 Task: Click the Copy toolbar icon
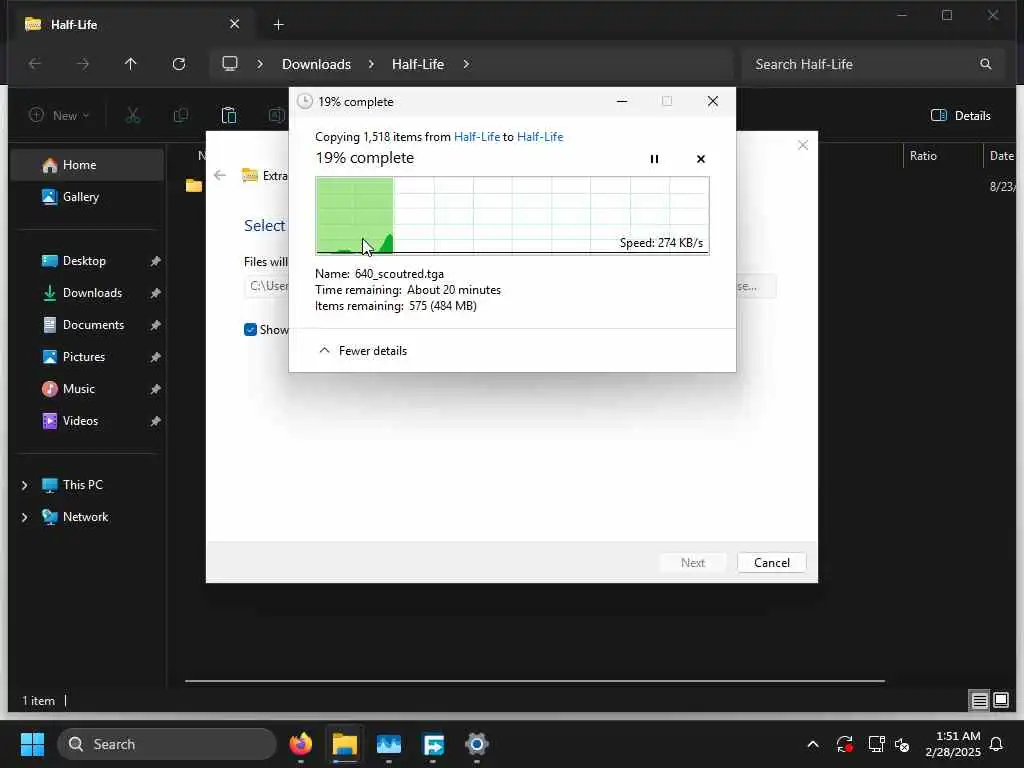pos(181,116)
